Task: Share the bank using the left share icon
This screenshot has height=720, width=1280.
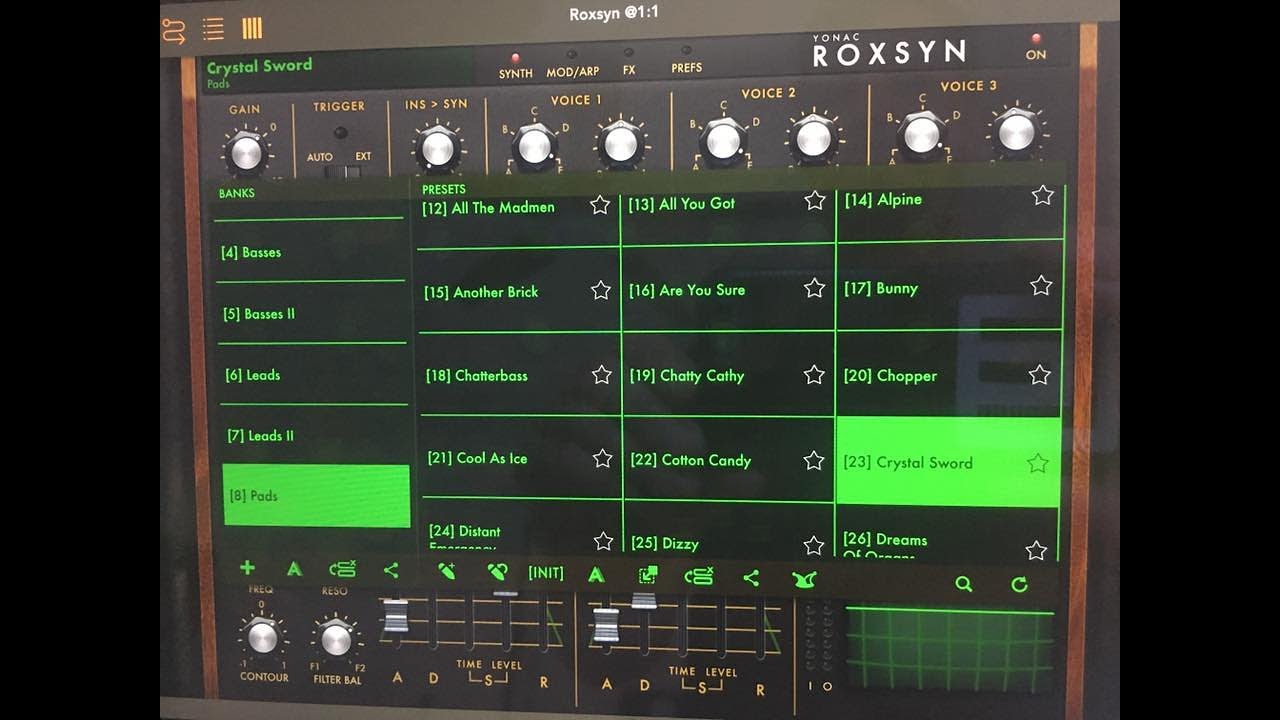Action: [x=391, y=571]
